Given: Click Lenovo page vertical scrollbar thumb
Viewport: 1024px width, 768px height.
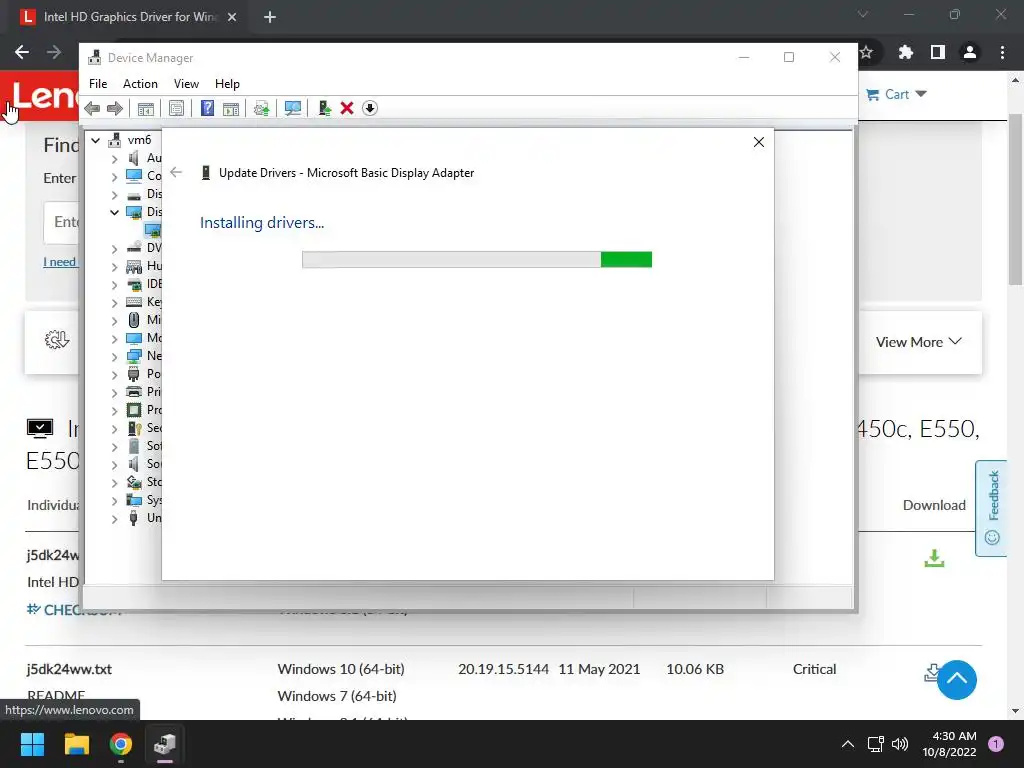Looking at the screenshot, I should click(x=1015, y=199).
